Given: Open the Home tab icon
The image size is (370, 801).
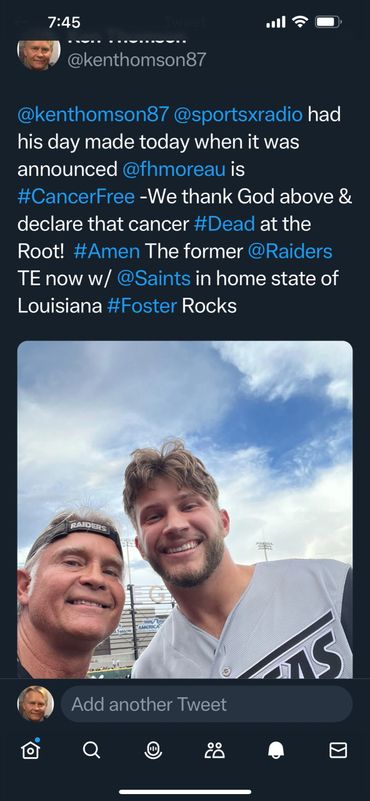Looking at the screenshot, I should point(30,749).
